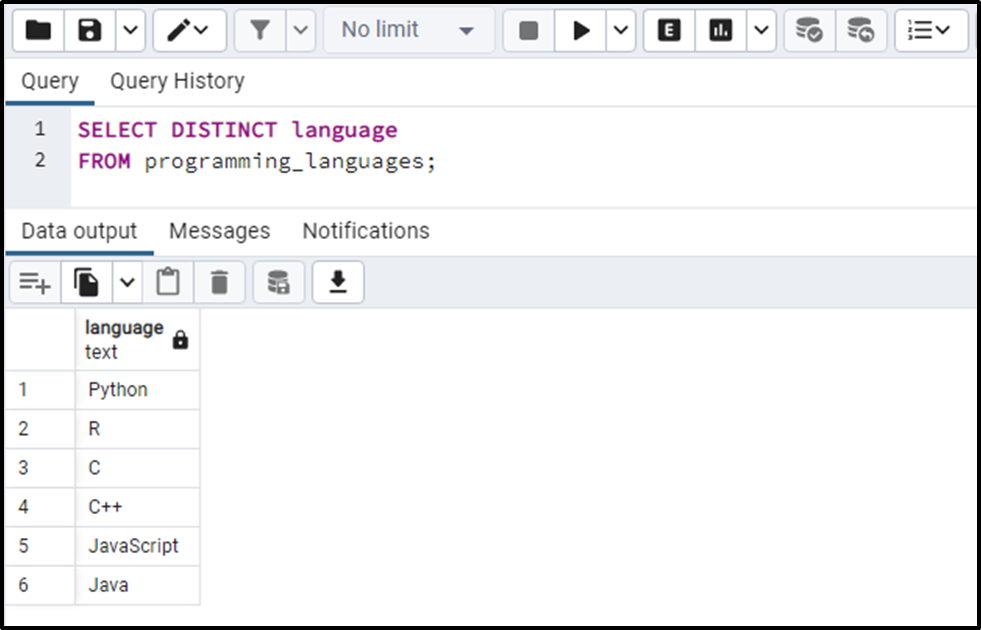Run Explain on the query
This screenshot has width=981, height=630.
pyautogui.click(x=669, y=30)
